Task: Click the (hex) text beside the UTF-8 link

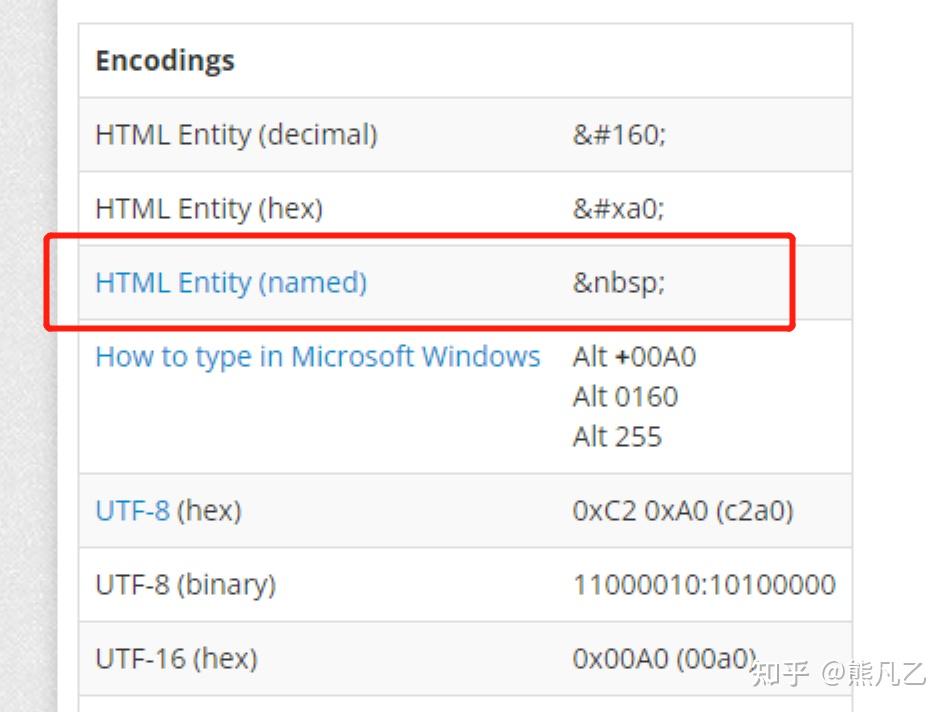Action: pyautogui.click(x=209, y=511)
